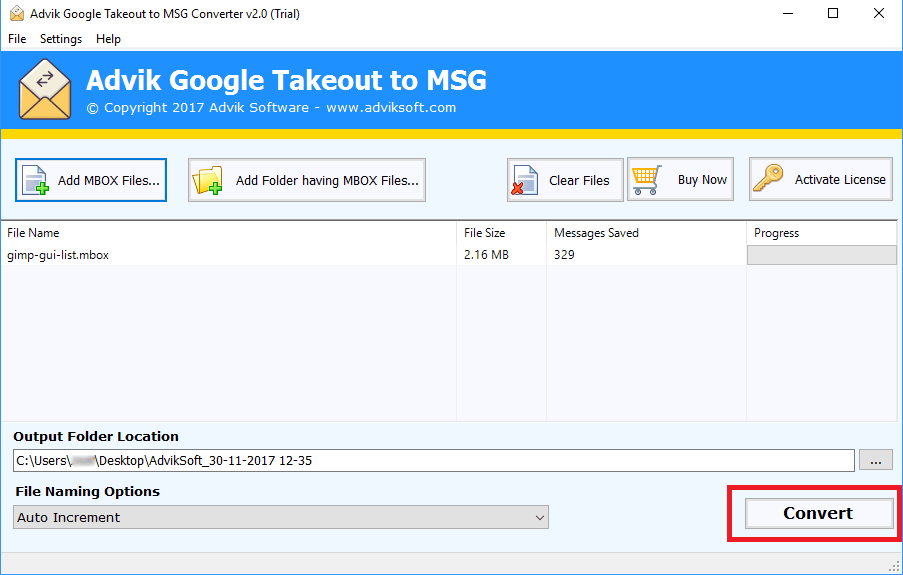Image resolution: width=903 pixels, height=575 pixels.
Task: Click the Advik Google Takeout to MSG heading
Action: (x=286, y=80)
